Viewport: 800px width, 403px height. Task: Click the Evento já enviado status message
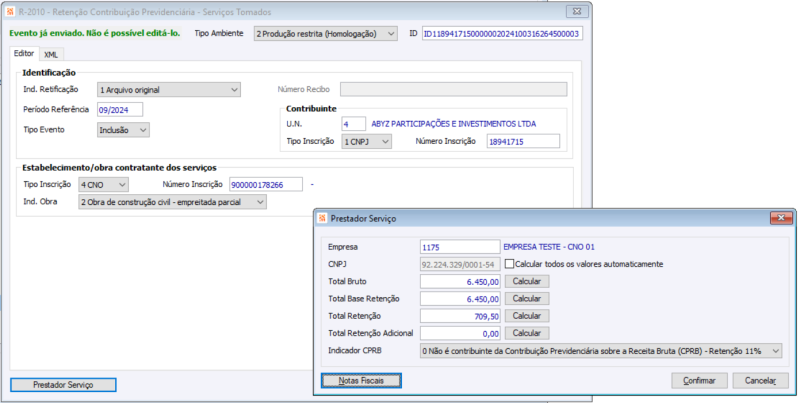pyautogui.click(x=95, y=33)
